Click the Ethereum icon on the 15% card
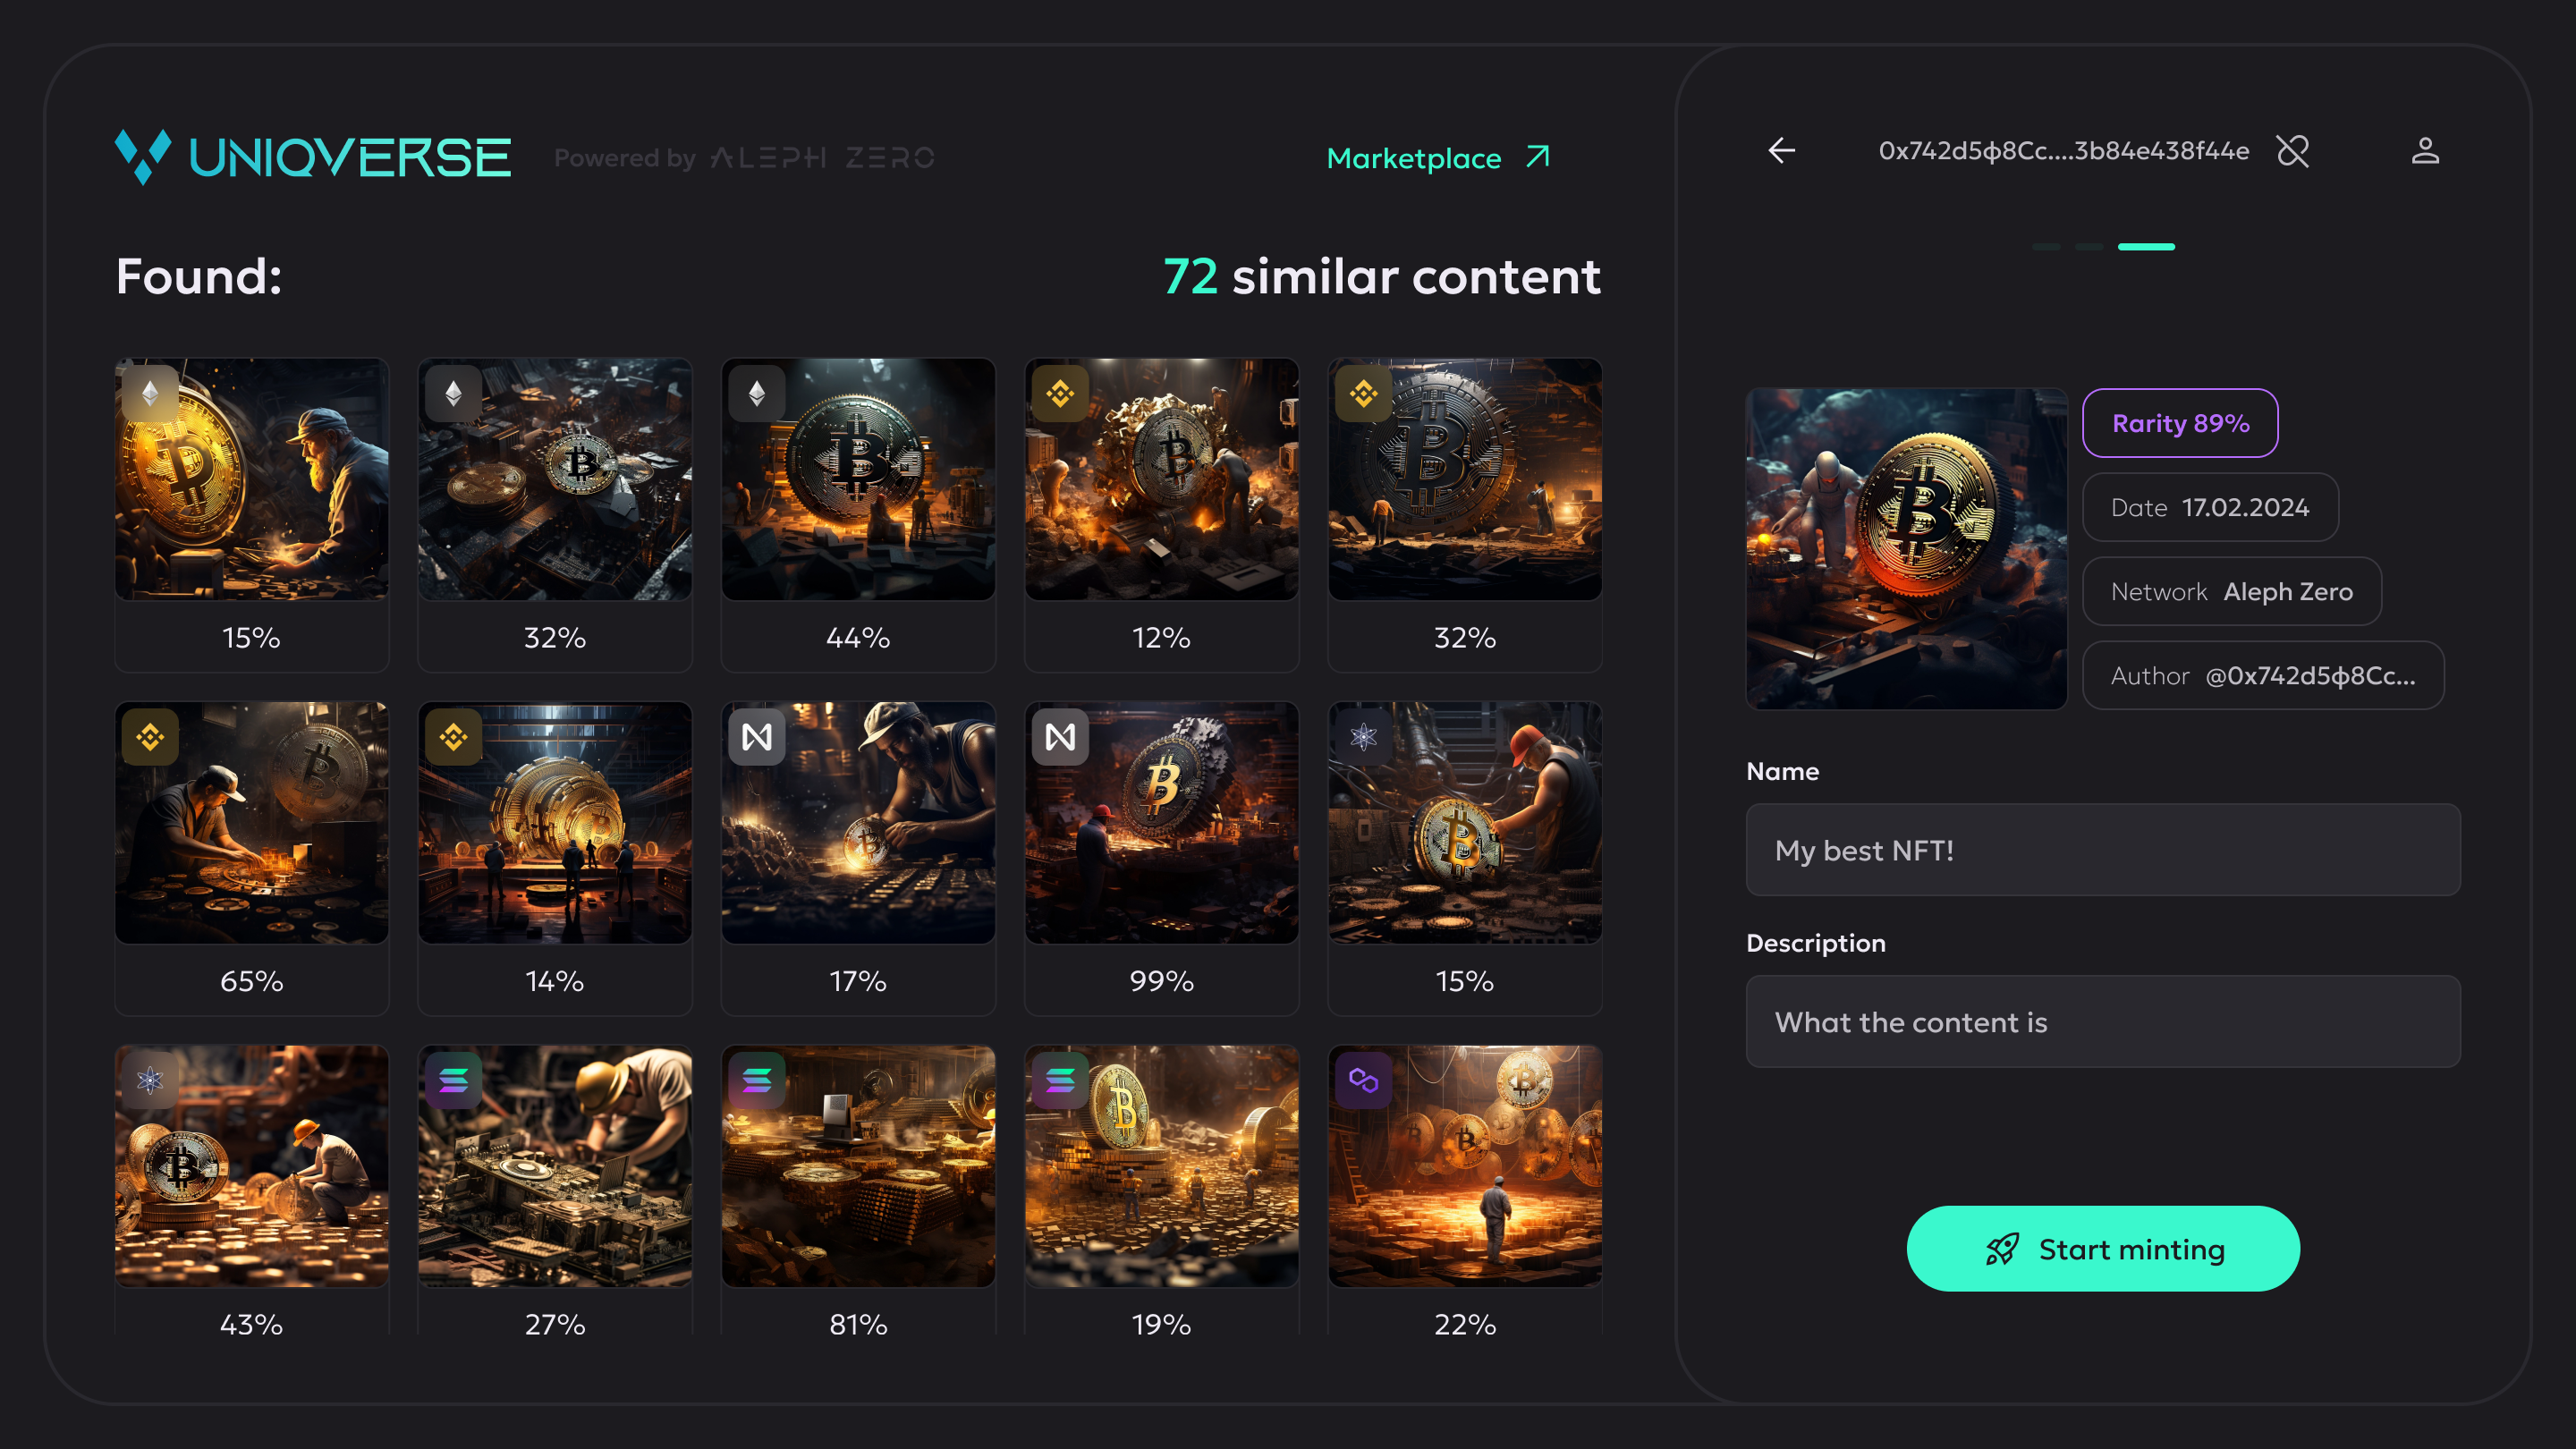 tap(150, 394)
